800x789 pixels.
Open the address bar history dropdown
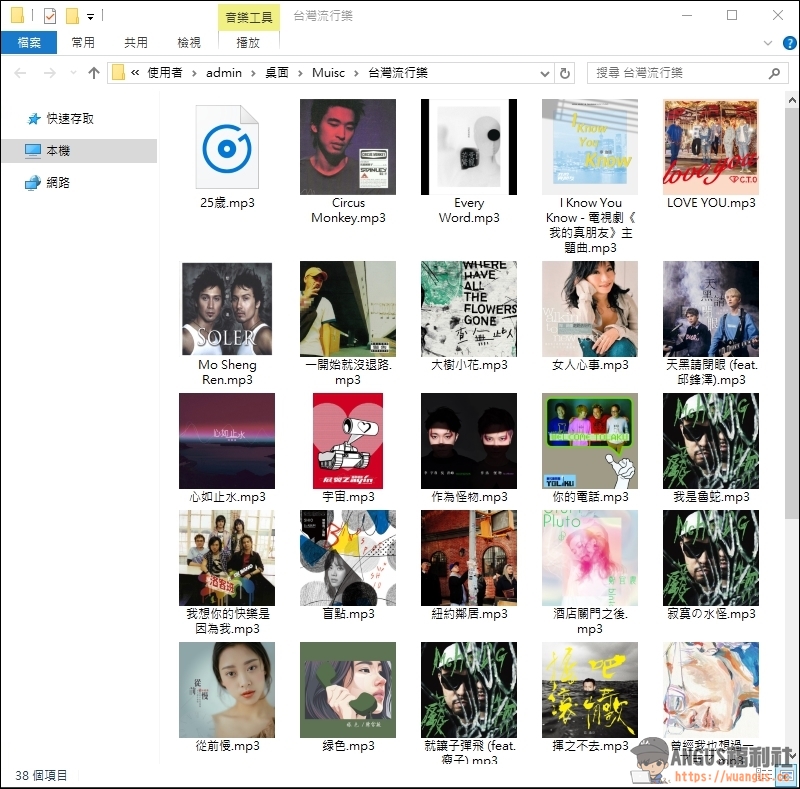click(544, 73)
